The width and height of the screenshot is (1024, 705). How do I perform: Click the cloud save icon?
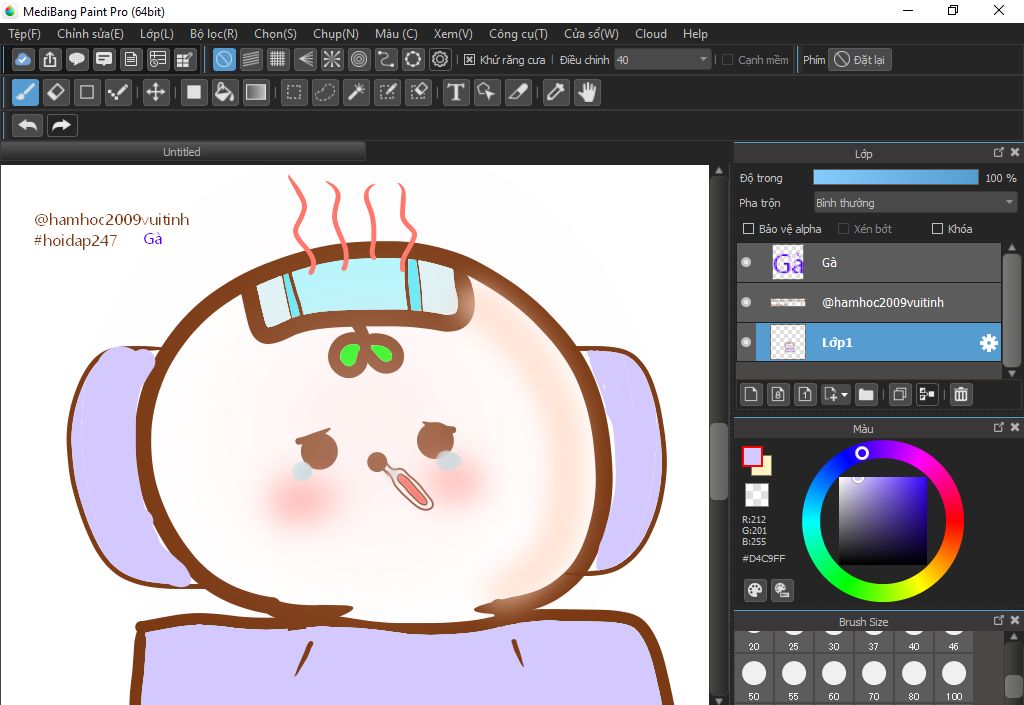[23, 60]
